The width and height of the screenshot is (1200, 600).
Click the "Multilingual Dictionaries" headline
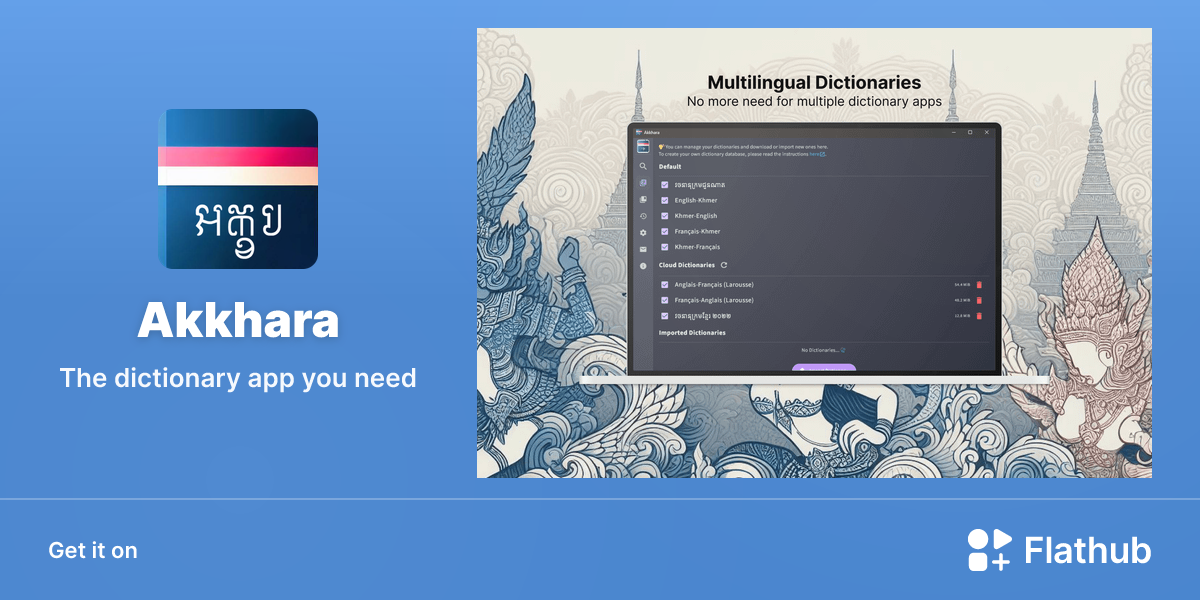(814, 82)
